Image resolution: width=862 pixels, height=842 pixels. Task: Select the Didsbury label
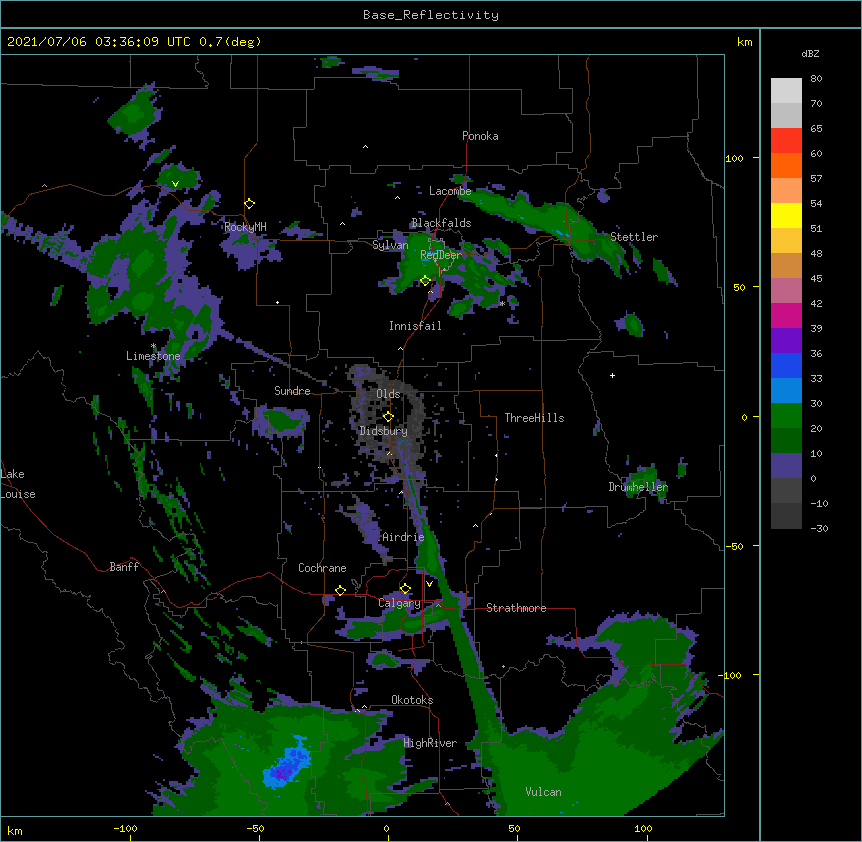click(x=383, y=431)
